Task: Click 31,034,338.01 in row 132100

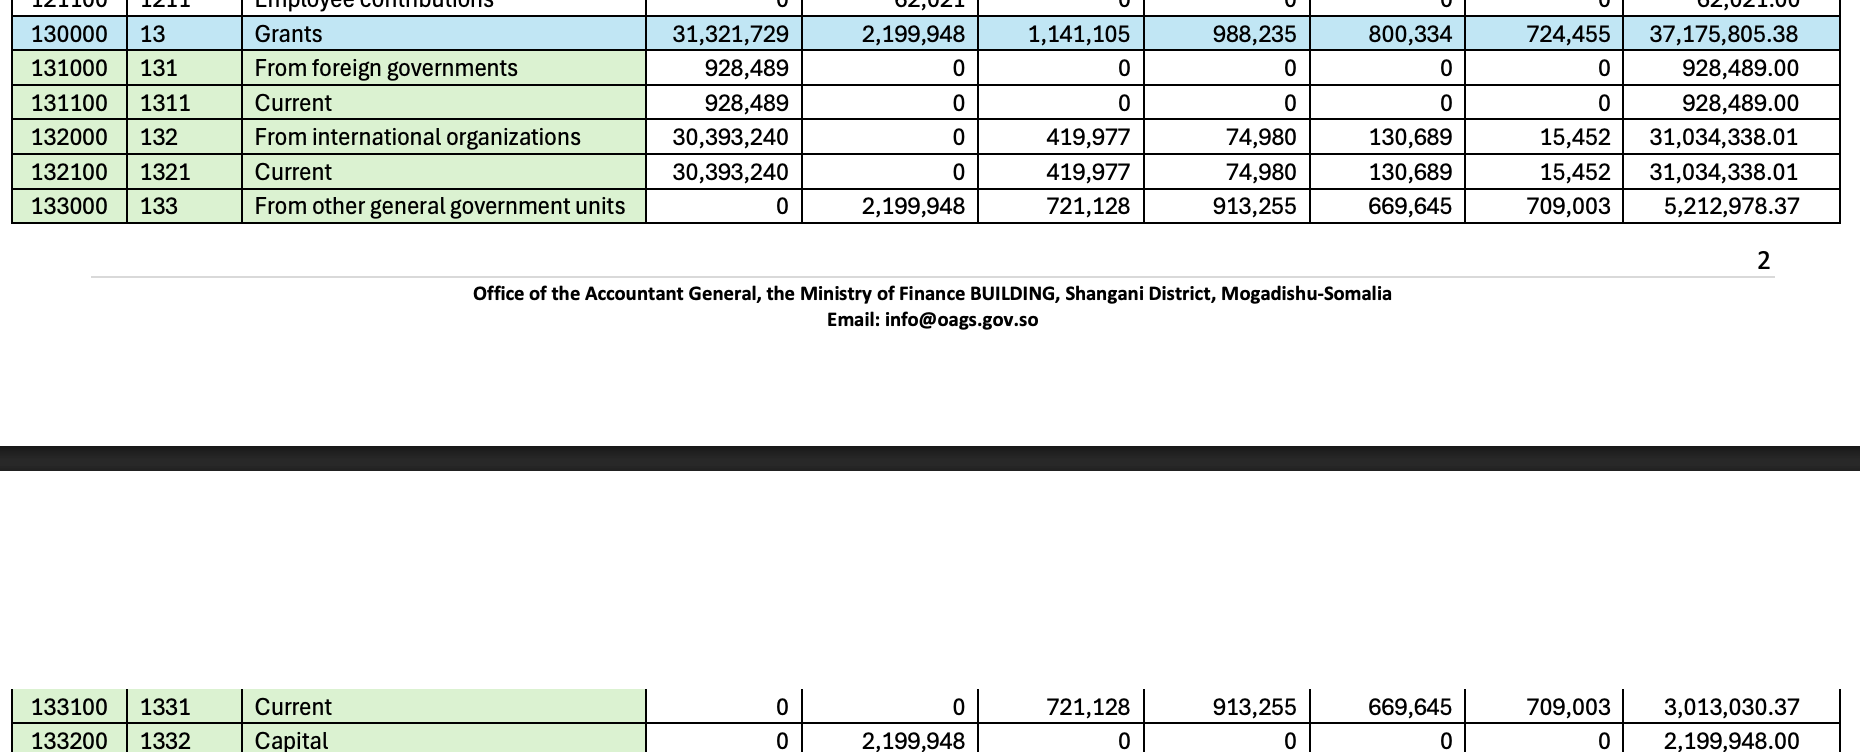Action: pos(1724,172)
